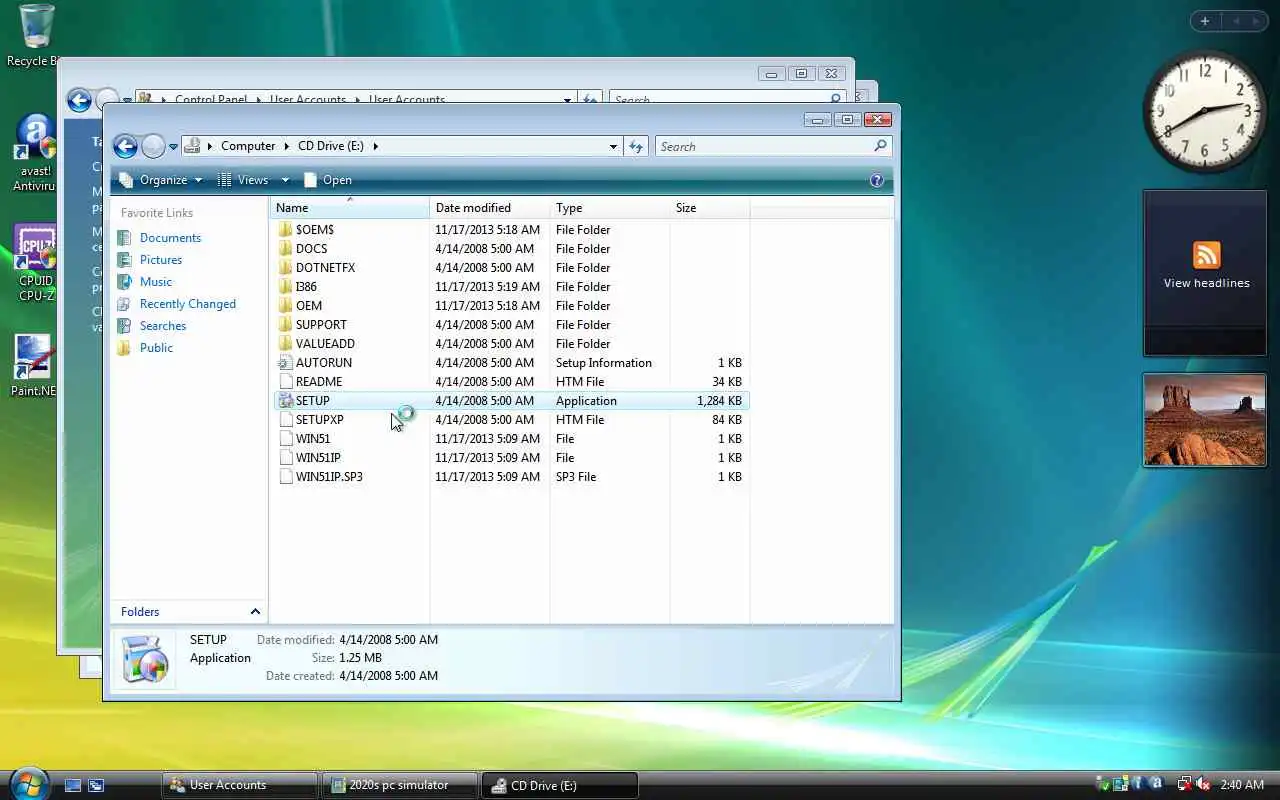The height and width of the screenshot is (800, 1280).
Task: Sort by the Date modified column header
Action: click(x=490, y=208)
